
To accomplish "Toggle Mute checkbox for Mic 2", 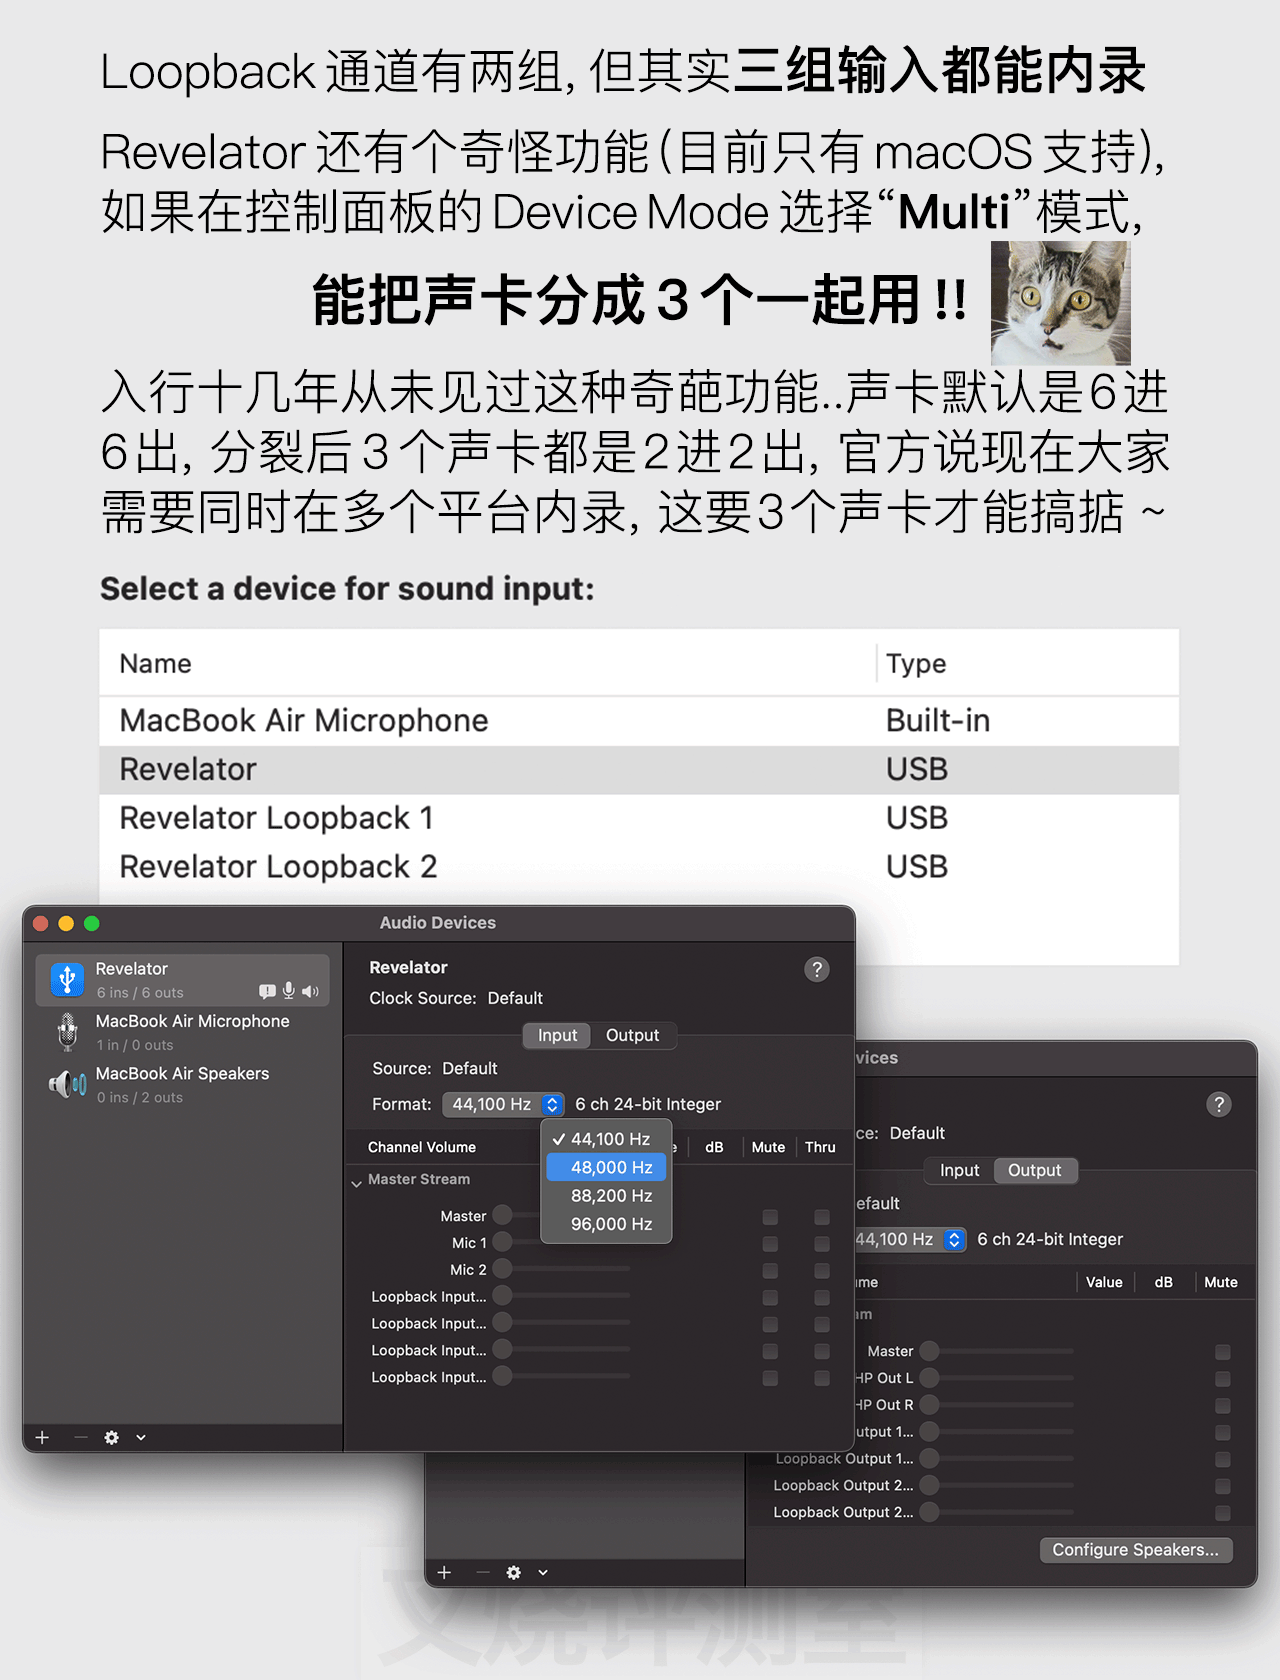I will 770,1270.
